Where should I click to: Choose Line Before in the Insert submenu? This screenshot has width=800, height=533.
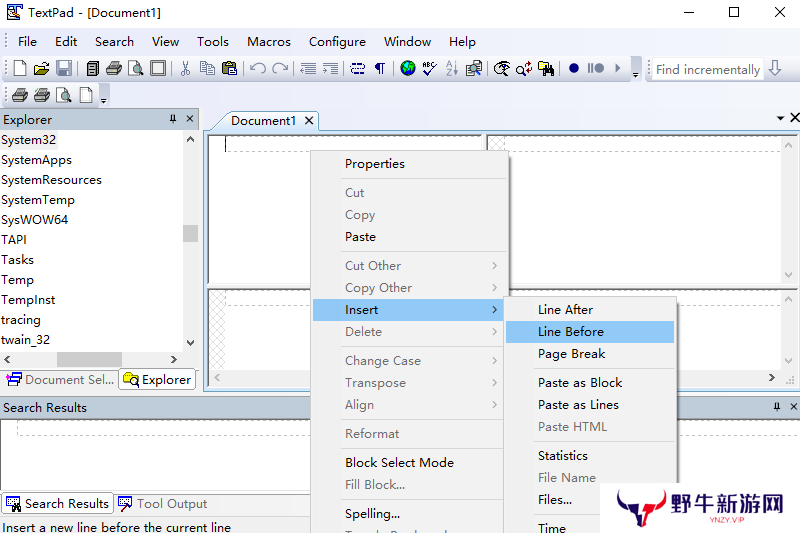(x=590, y=332)
